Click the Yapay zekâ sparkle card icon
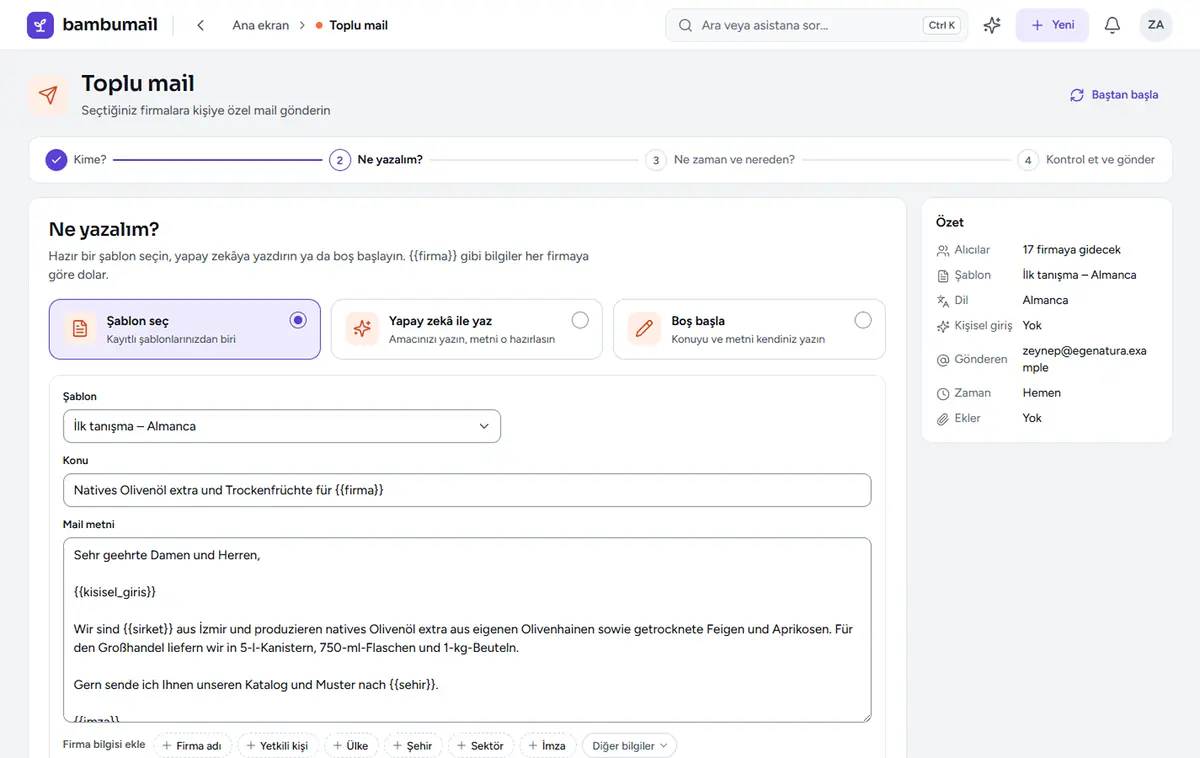This screenshot has height=758, width=1200. click(362, 329)
